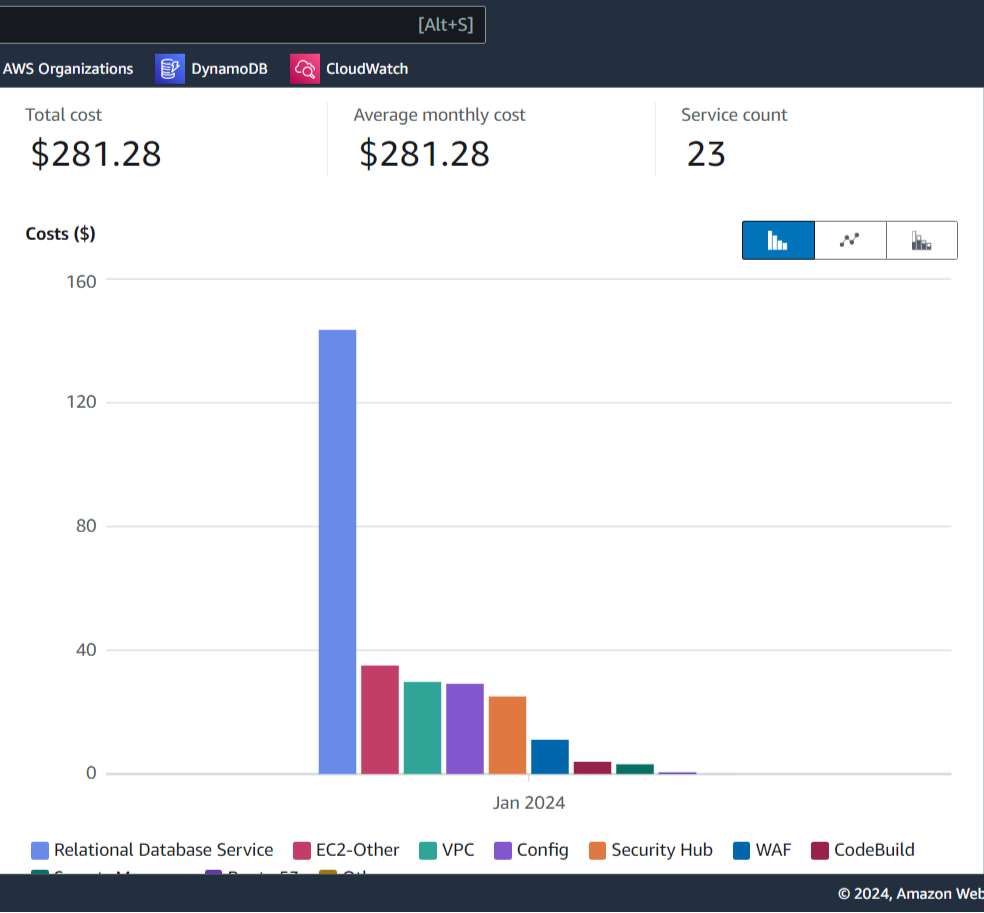
Task: Click the purple Config bar in chart
Action: (x=465, y=728)
